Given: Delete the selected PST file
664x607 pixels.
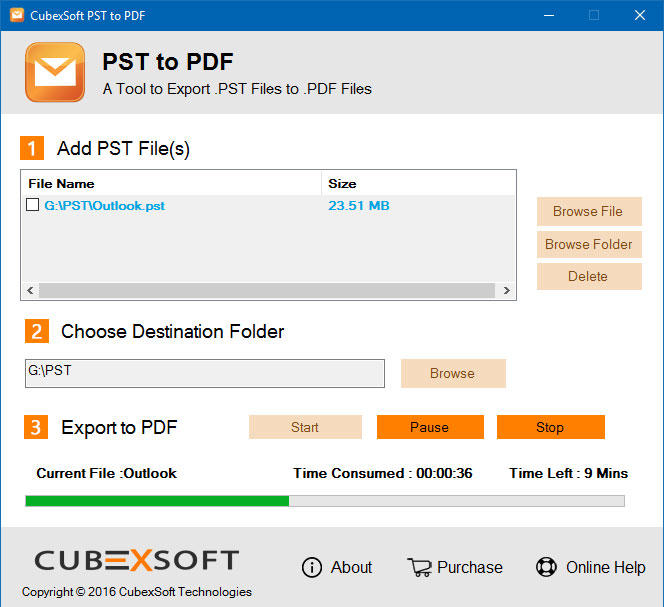Looking at the screenshot, I should point(588,277).
